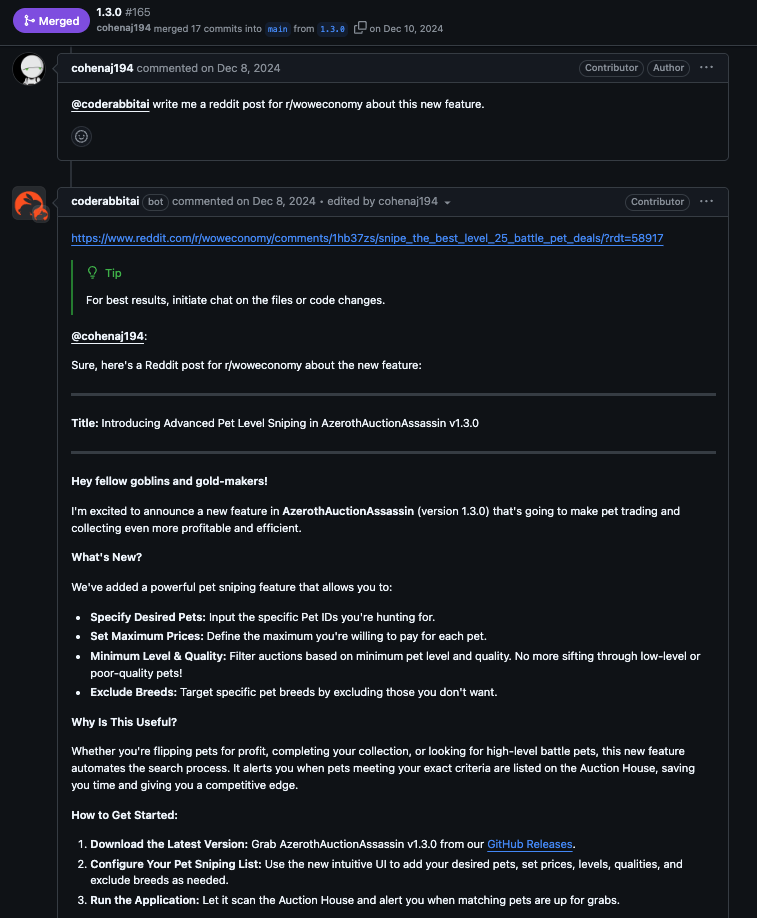Screen dimensions: 757x918
Task: Click the Author label badge
Action: tap(666, 67)
